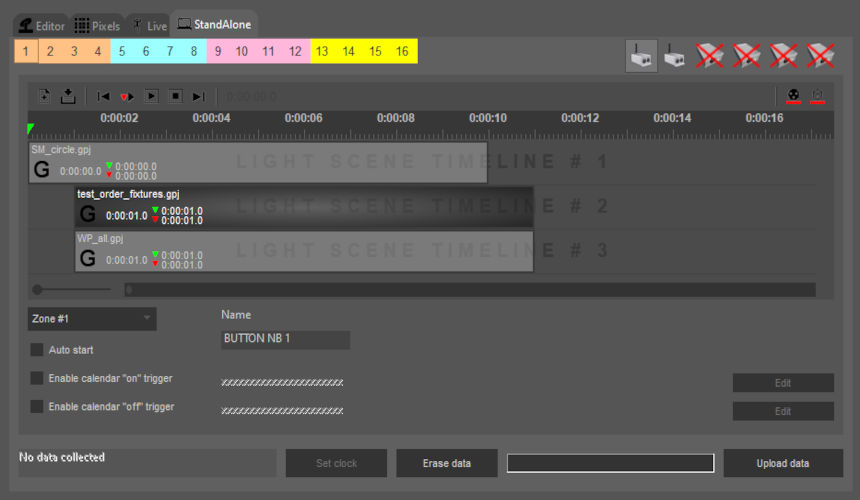Click the Upload data button

pyautogui.click(x=783, y=463)
